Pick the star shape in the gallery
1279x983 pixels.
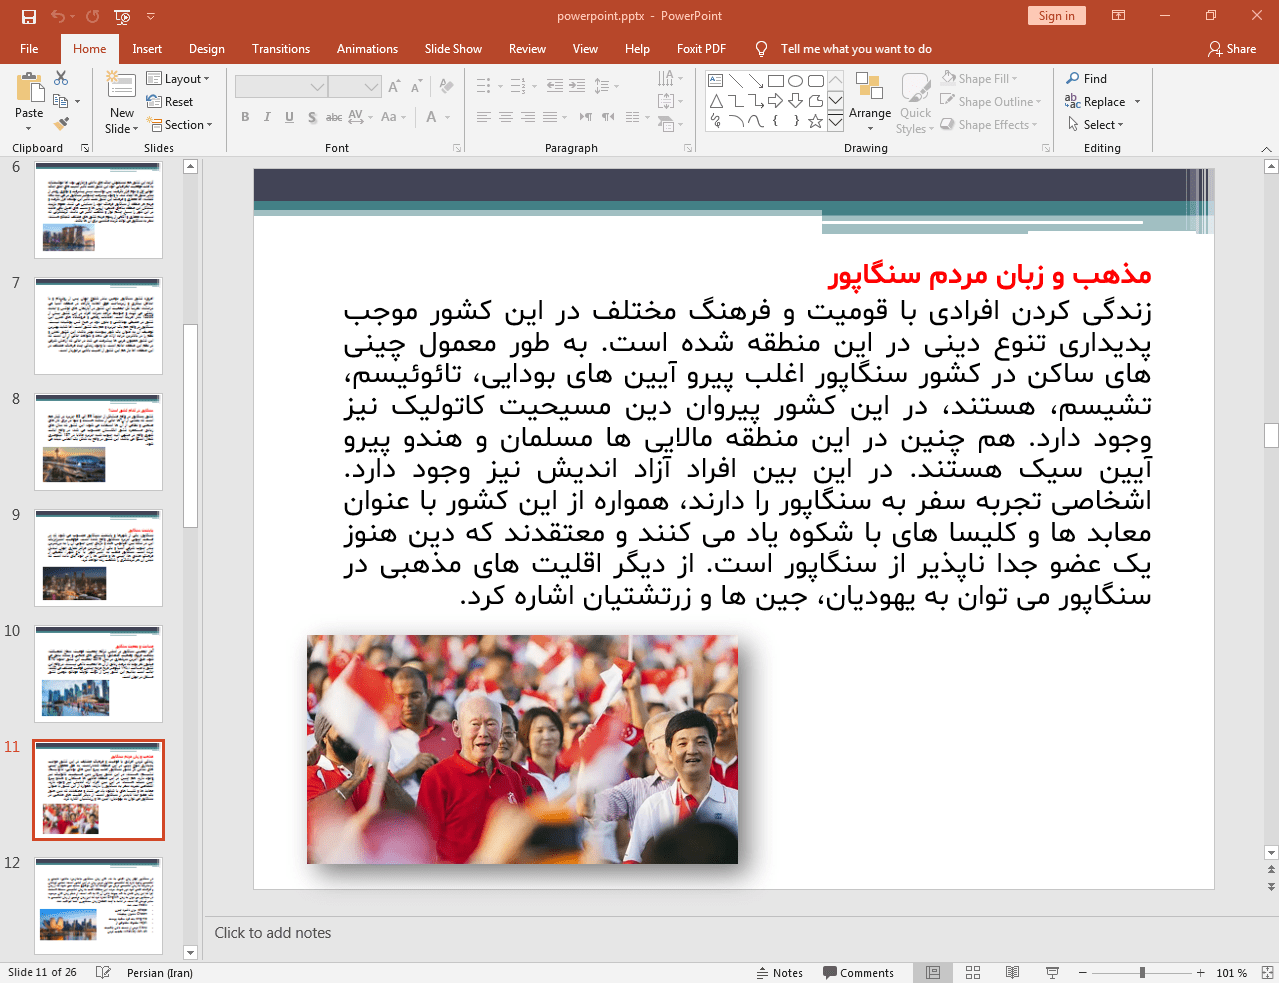click(x=815, y=121)
